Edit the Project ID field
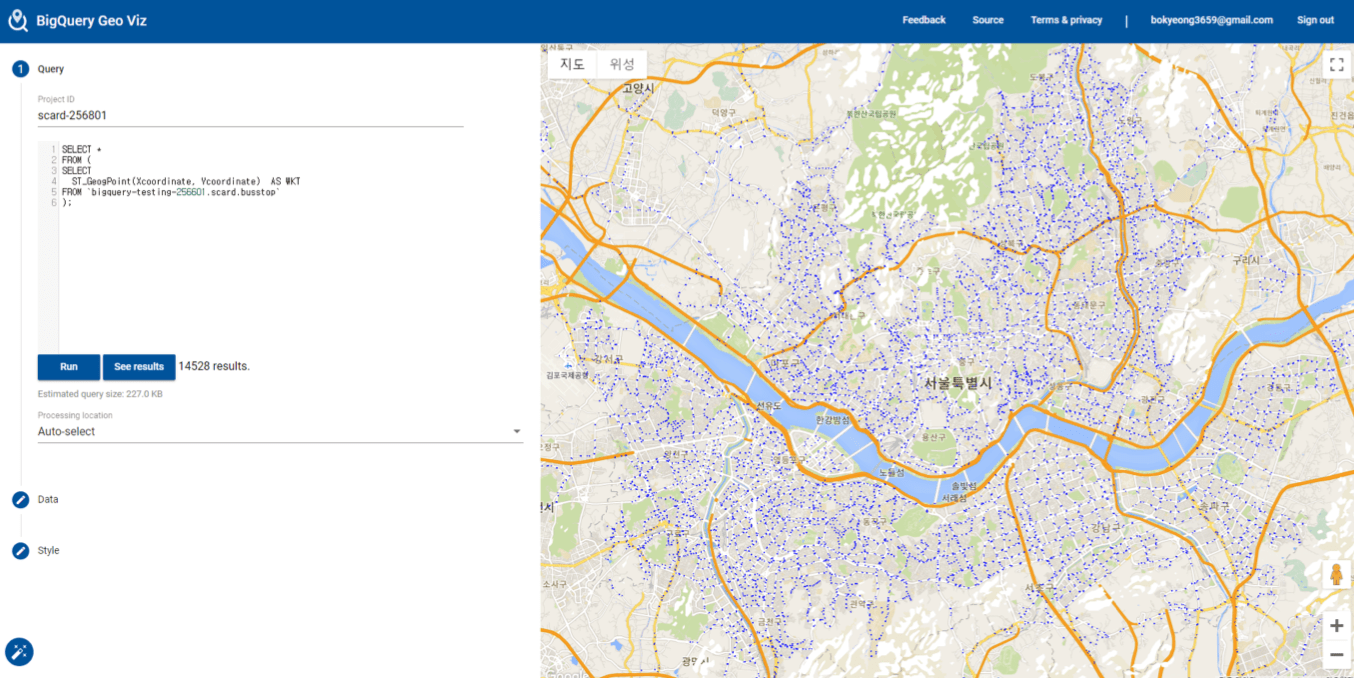This screenshot has height=678, width=1354. [x=250, y=115]
